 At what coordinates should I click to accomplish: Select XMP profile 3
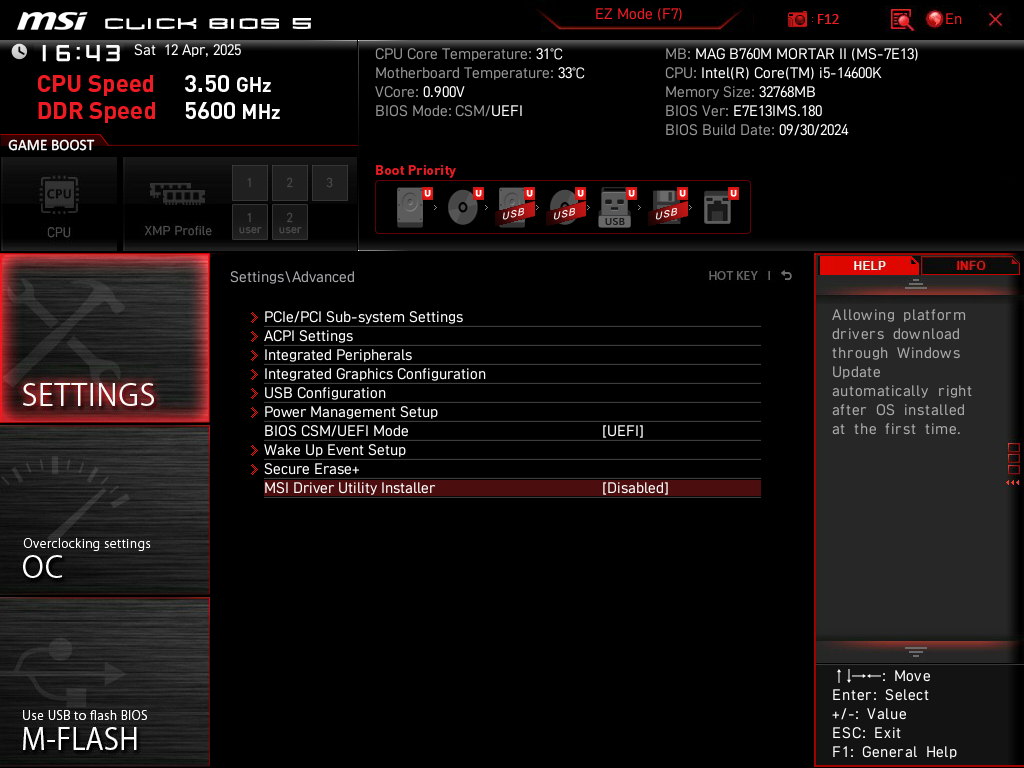tap(329, 183)
